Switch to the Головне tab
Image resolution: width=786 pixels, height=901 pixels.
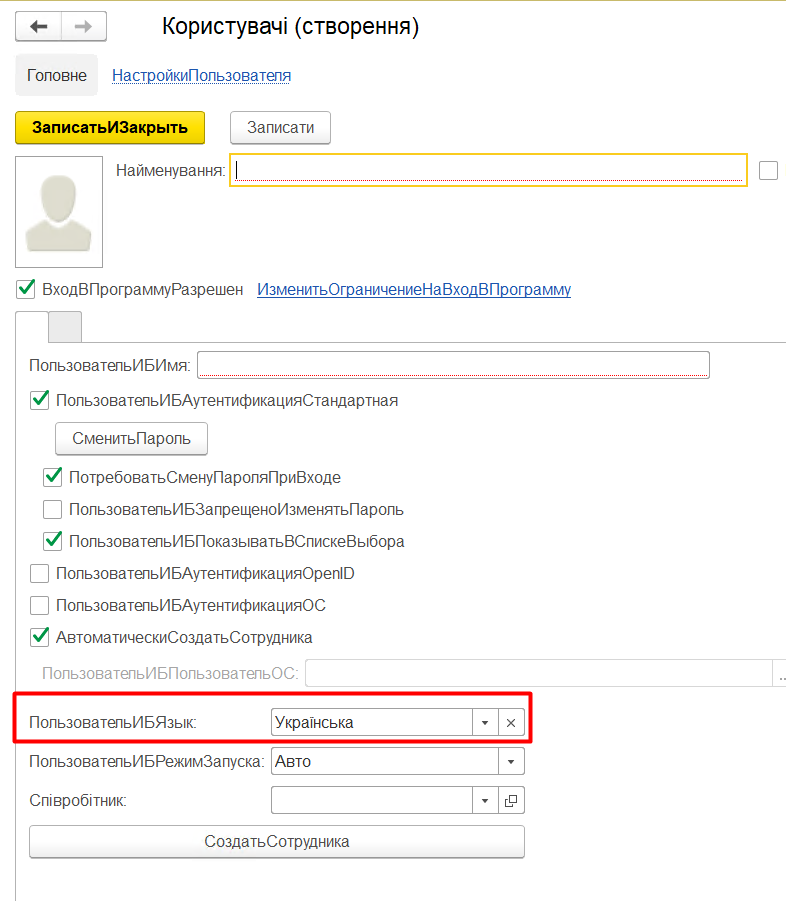tap(57, 76)
